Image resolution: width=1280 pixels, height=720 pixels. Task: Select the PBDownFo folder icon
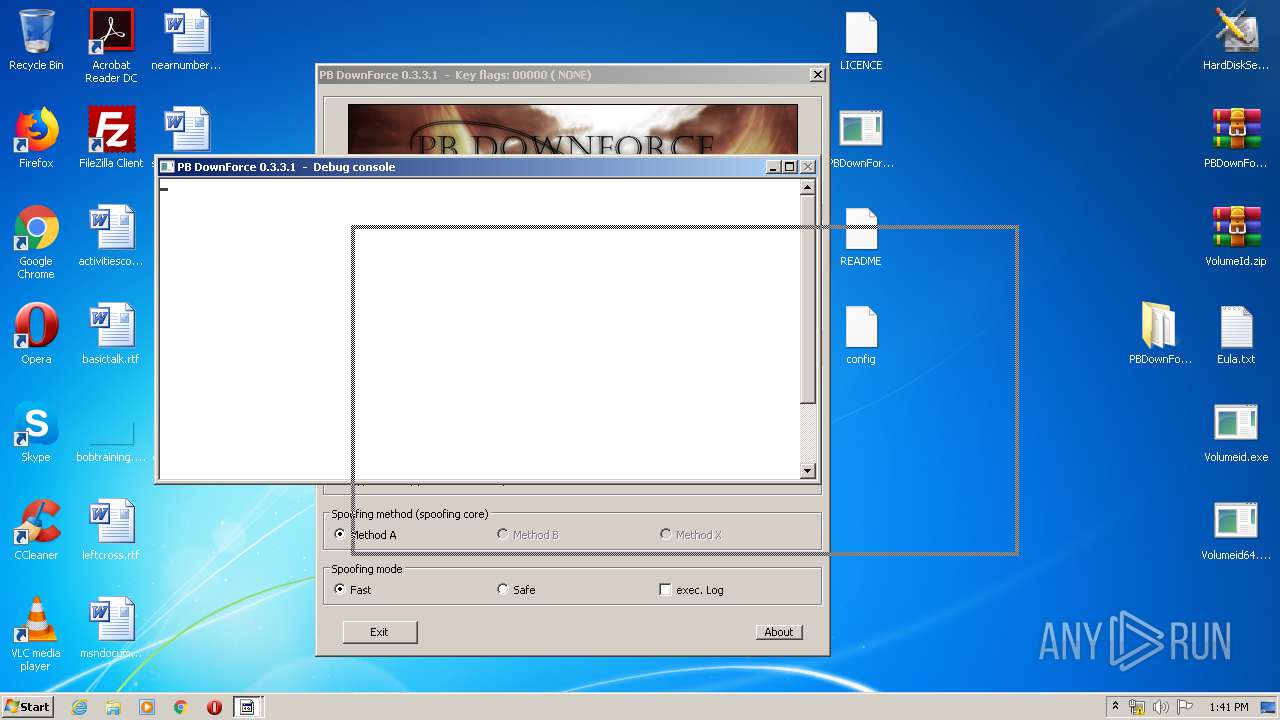pos(1160,334)
